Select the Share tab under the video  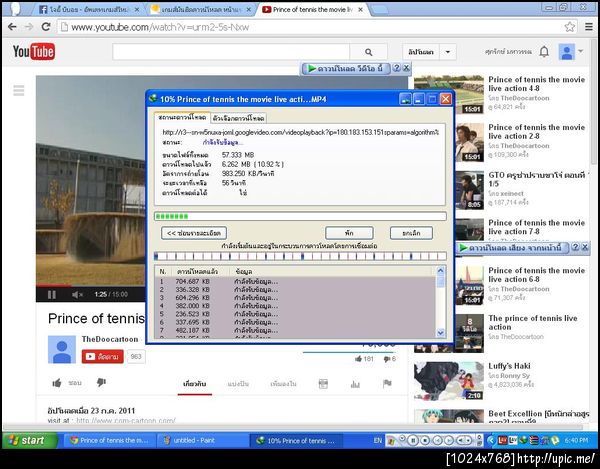[238, 384]
